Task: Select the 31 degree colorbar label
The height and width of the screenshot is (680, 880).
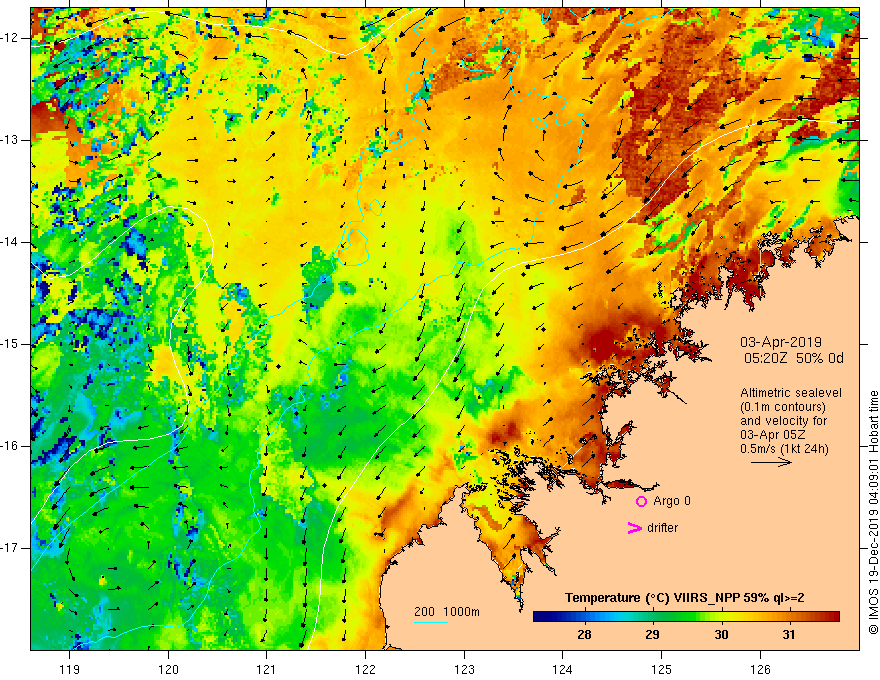Action: pyautogui.click(x=789, y=635)
